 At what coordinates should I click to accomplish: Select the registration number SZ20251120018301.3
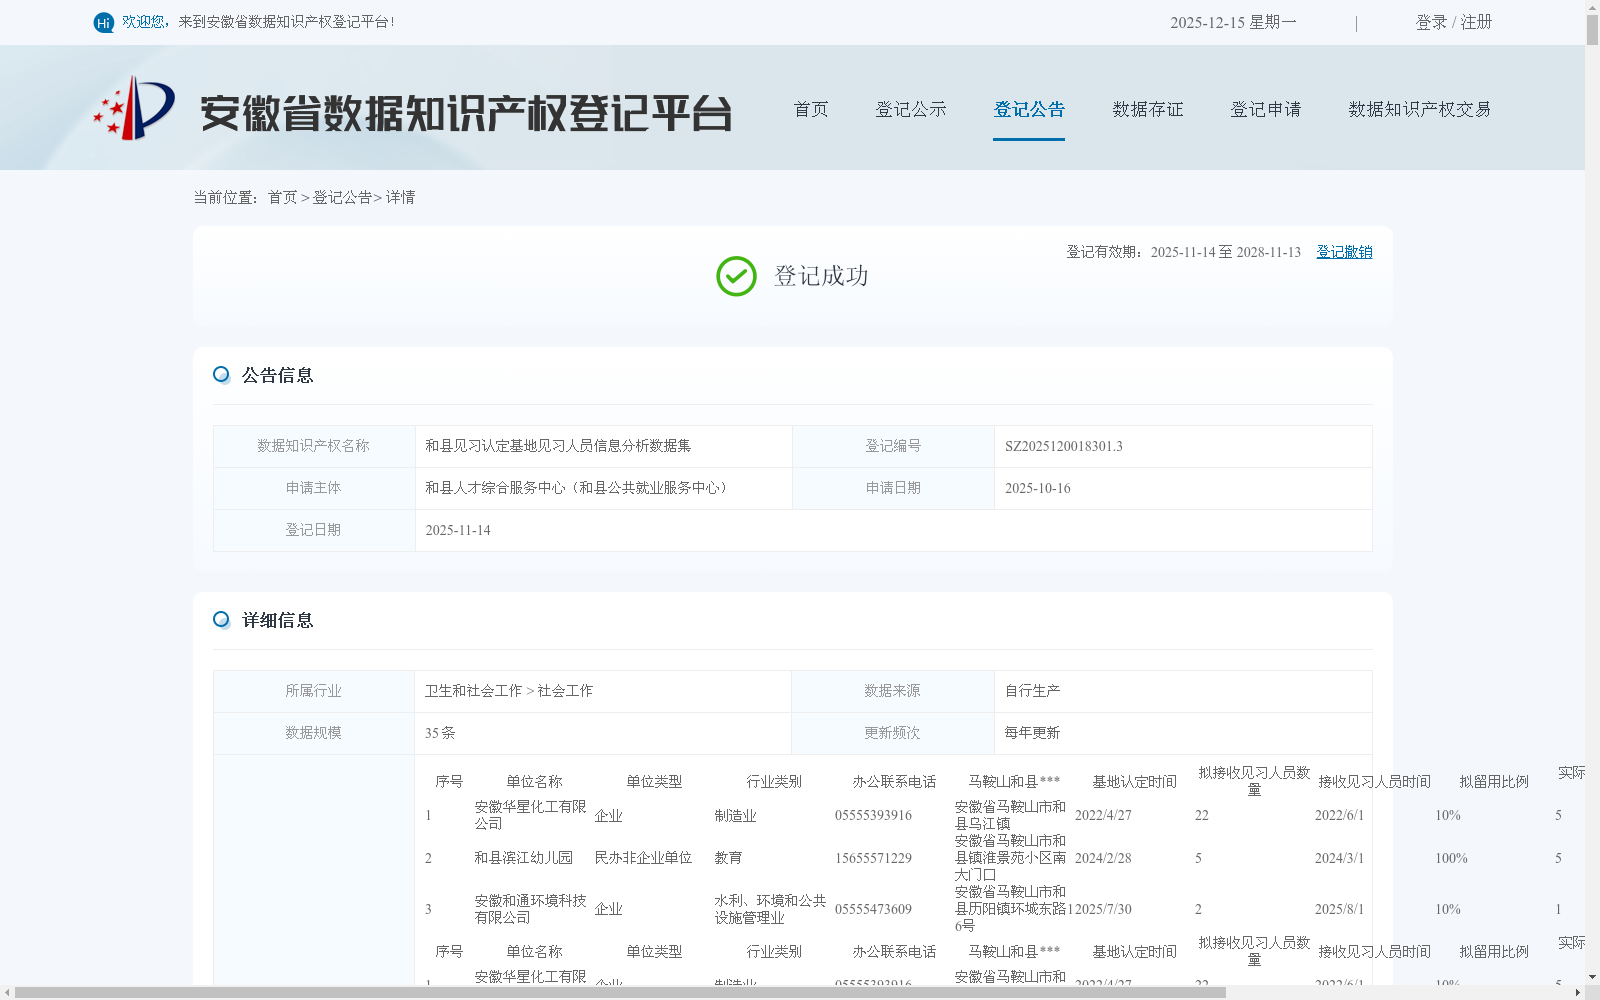tap(1063, 447)
